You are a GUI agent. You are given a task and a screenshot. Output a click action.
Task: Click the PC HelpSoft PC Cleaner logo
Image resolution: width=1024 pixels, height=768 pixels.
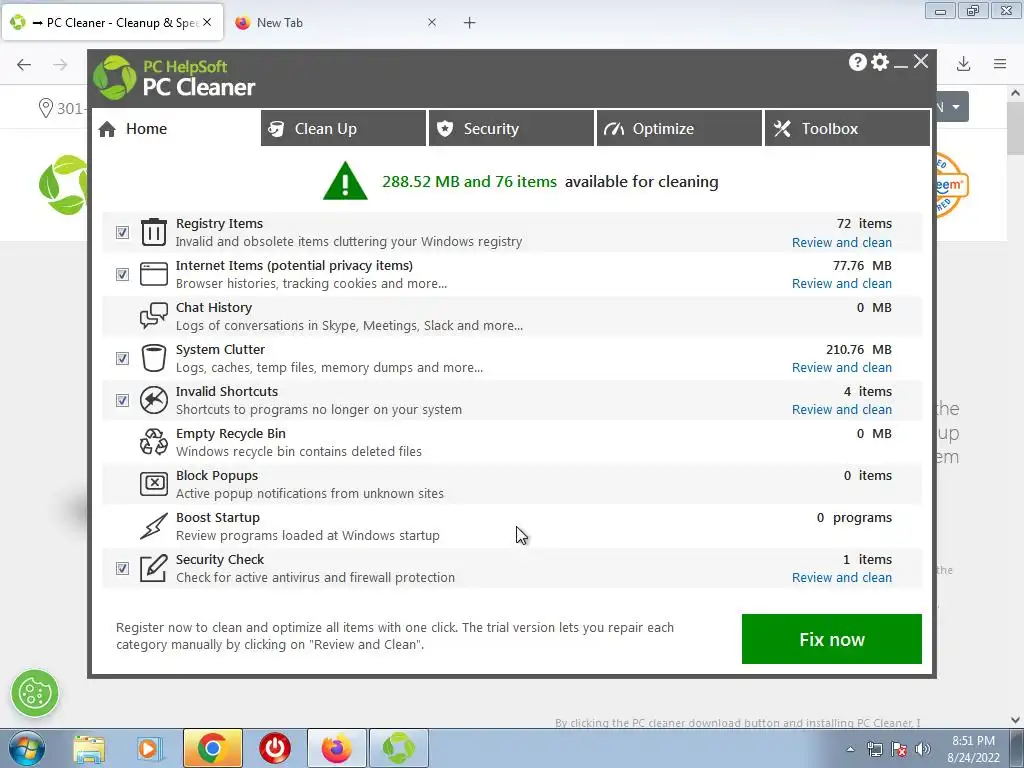pos(174,78)
